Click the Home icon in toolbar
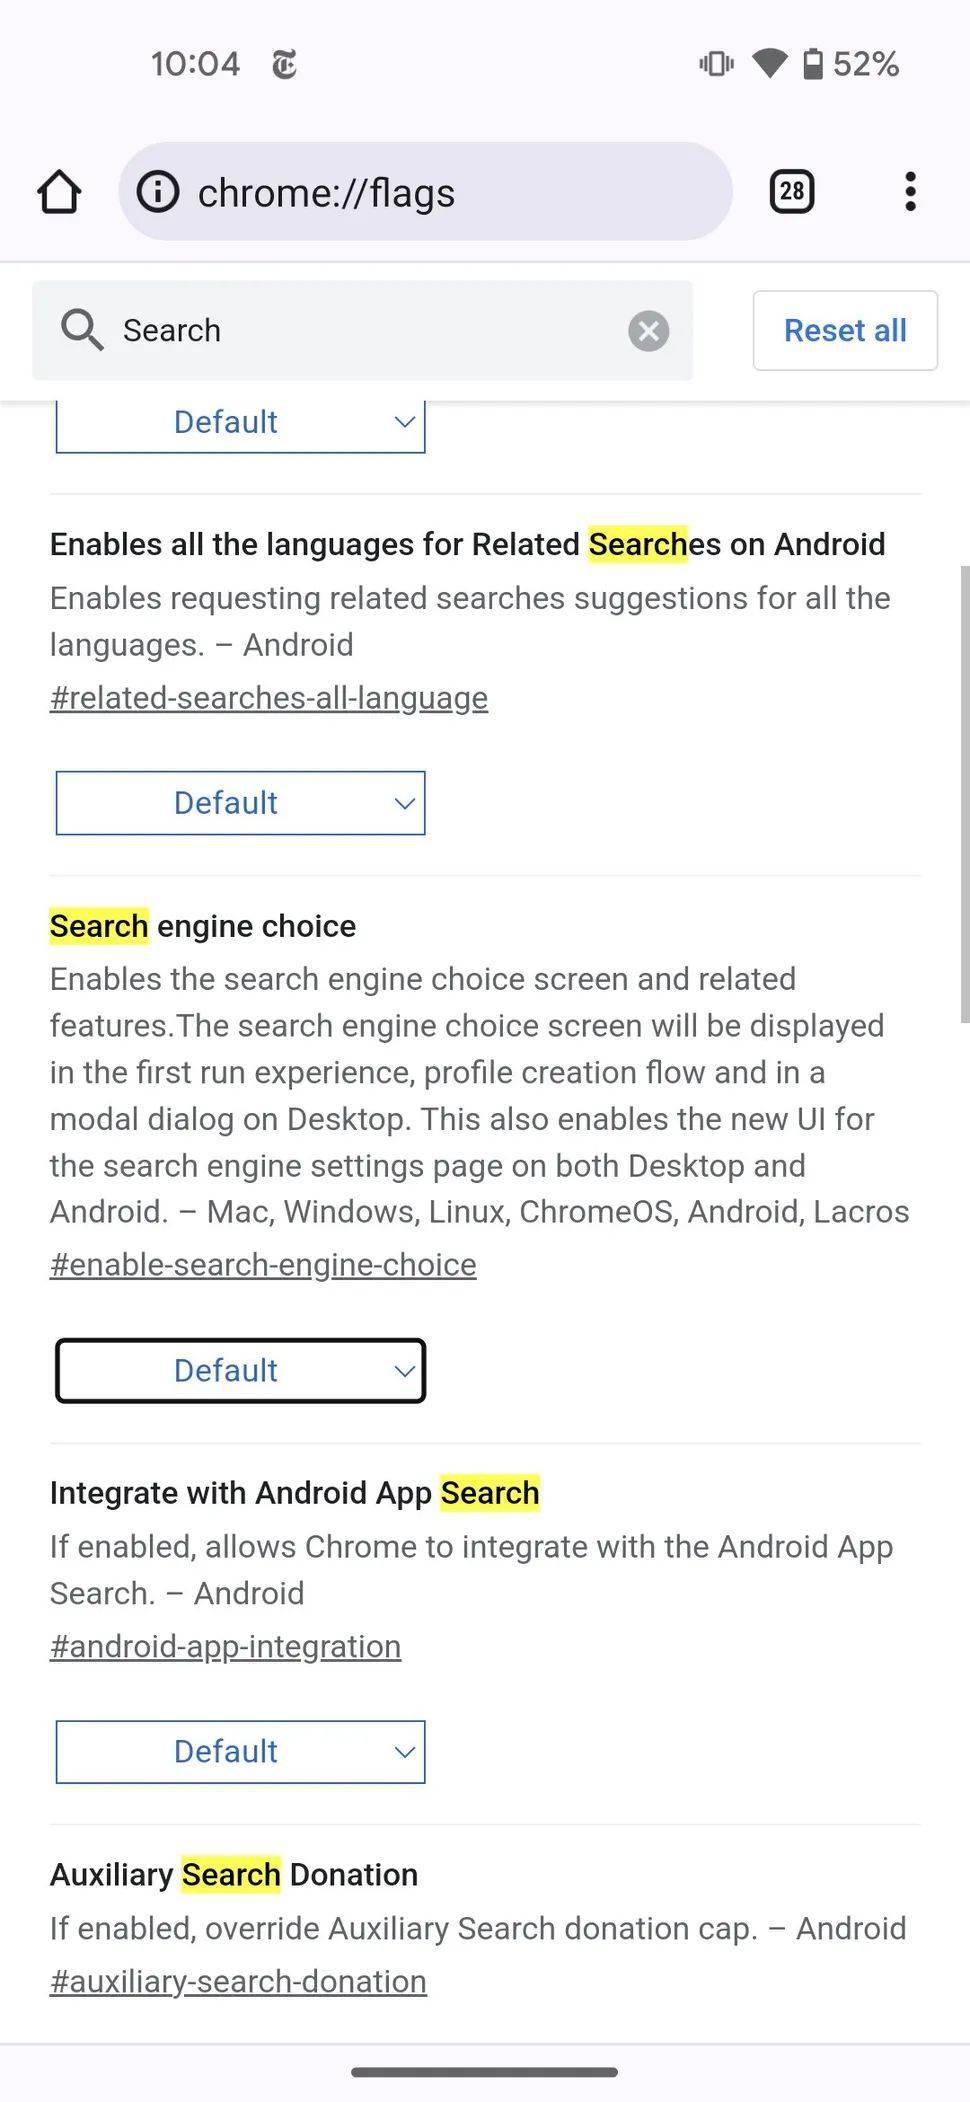Viewport: 970px width, 2102px height. tap(59, 191)
